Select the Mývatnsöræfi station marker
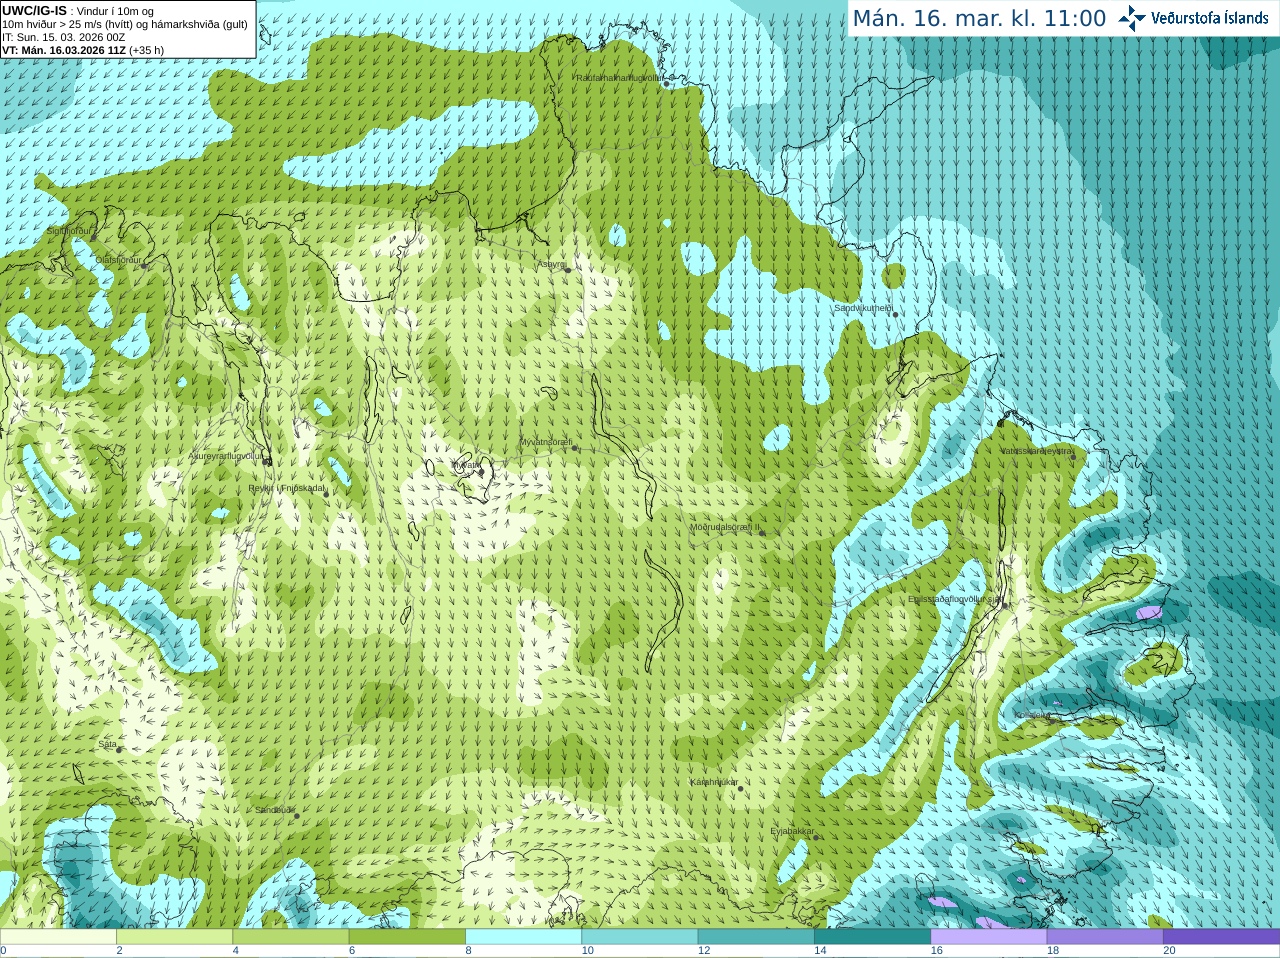The height and width of the screenshot is (958, 1280). pos(575,448)
